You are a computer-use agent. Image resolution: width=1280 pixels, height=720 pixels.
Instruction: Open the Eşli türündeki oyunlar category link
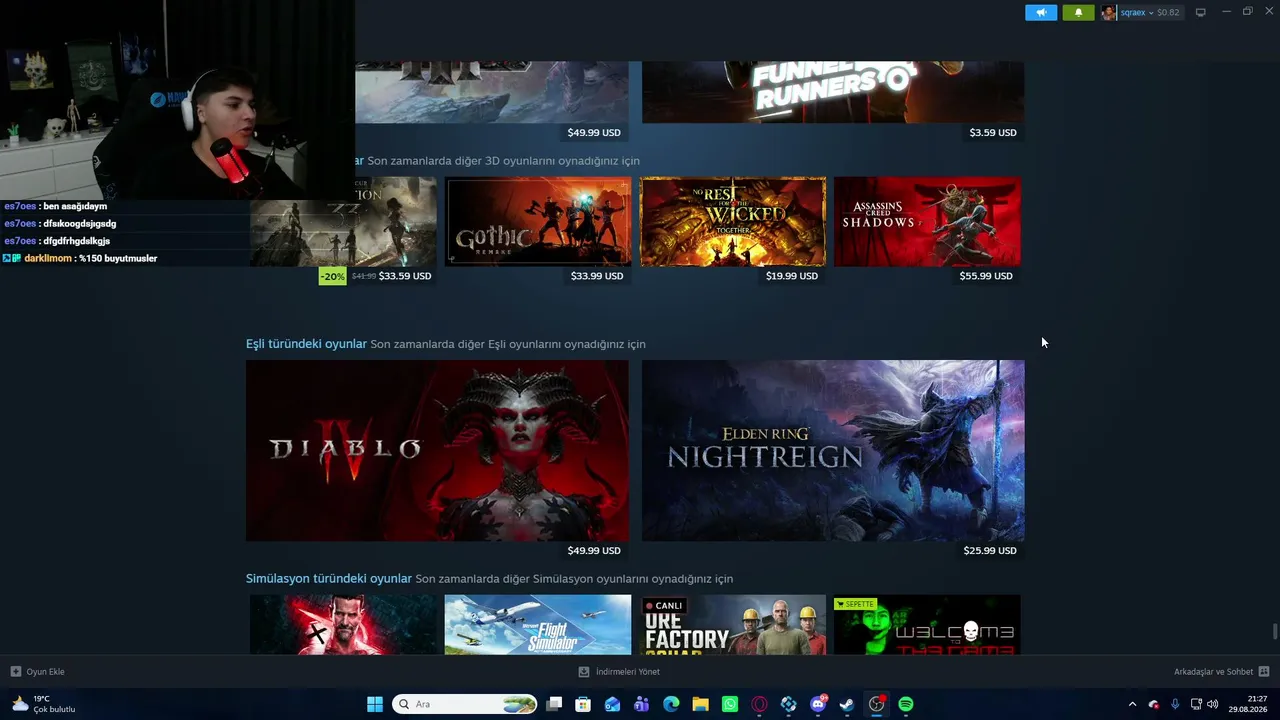coord(306,344)
